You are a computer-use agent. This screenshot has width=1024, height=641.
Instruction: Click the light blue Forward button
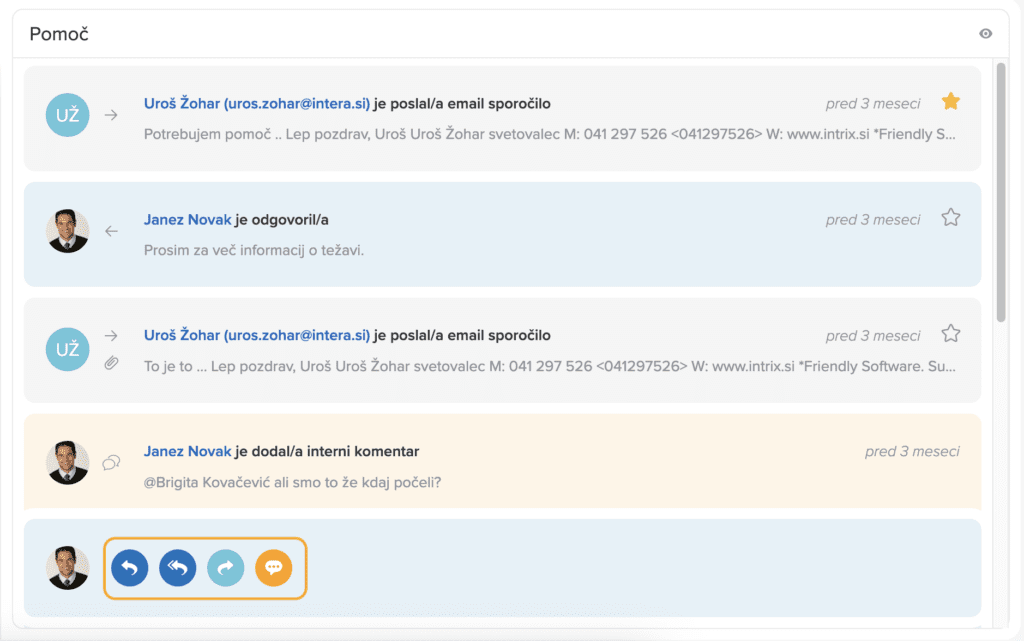(225, 568)
